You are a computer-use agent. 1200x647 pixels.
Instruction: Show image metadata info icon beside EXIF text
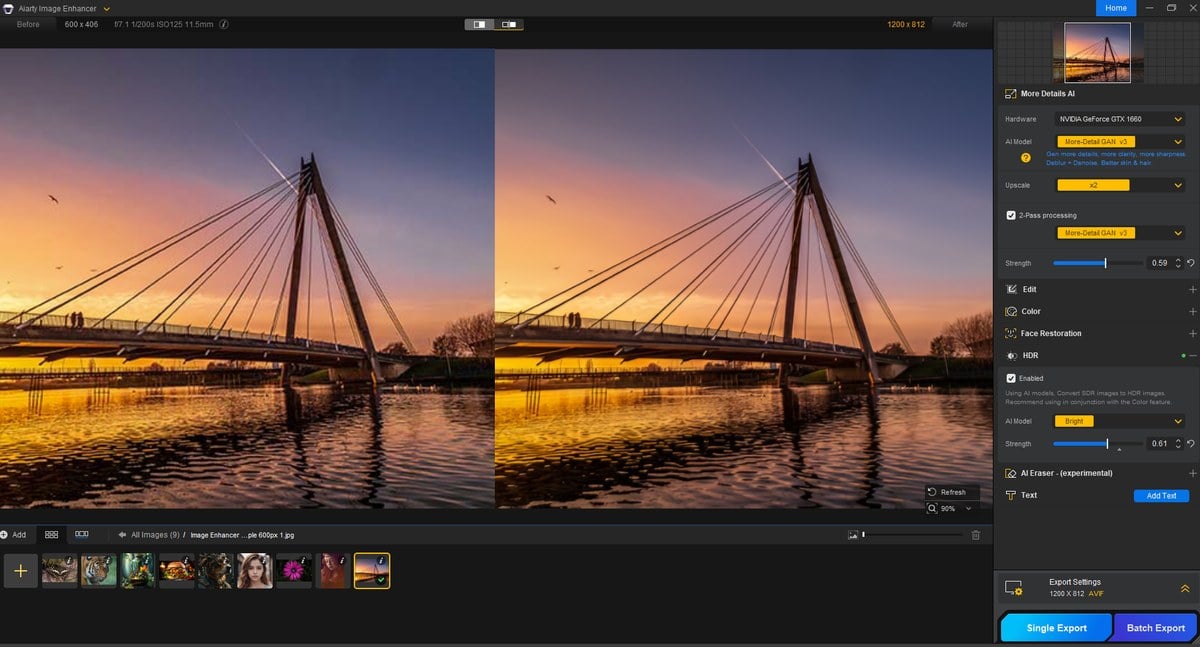click(x=223, y=24)
